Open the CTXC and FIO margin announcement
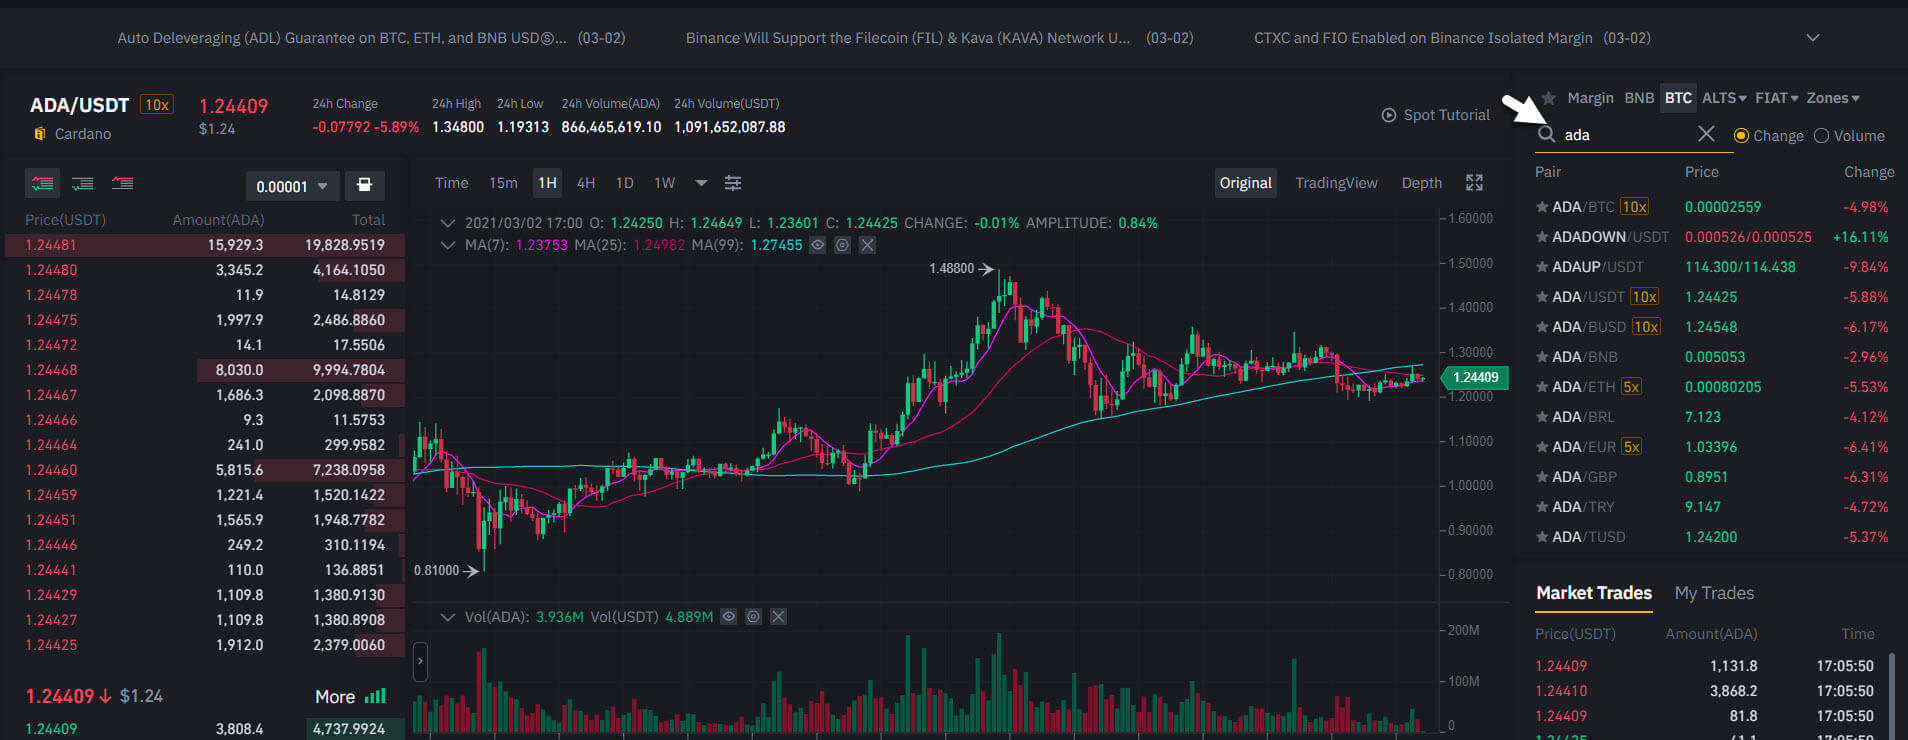Screen dimensions: 1908x740 (x=1452, y=38)
